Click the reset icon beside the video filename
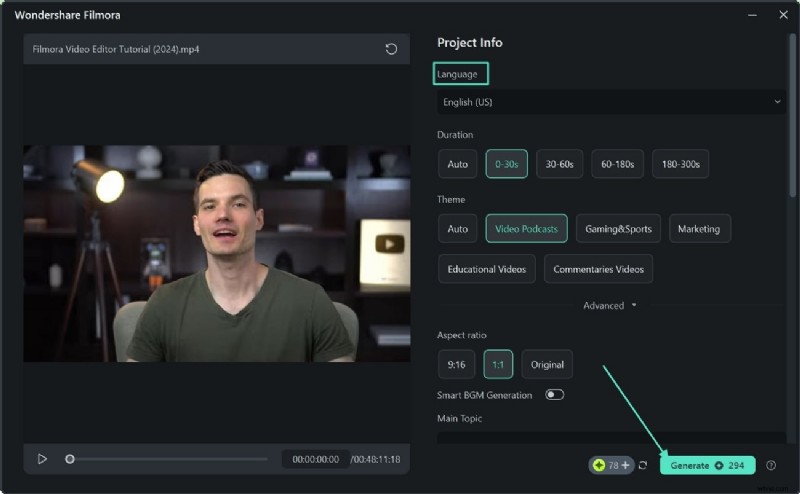This screenshot has height=494, width=800. (x=391, y=49)
